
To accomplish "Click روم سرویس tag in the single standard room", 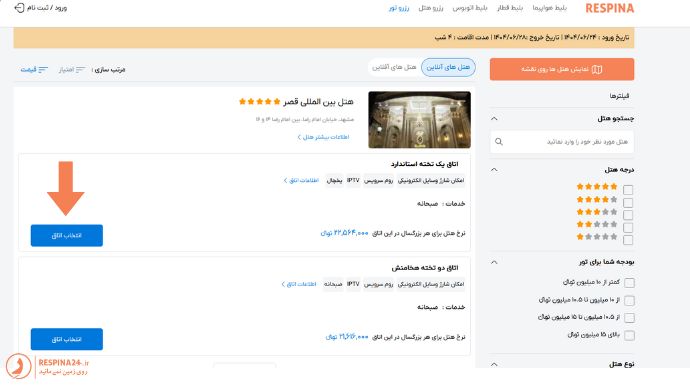I will point(378,180).
